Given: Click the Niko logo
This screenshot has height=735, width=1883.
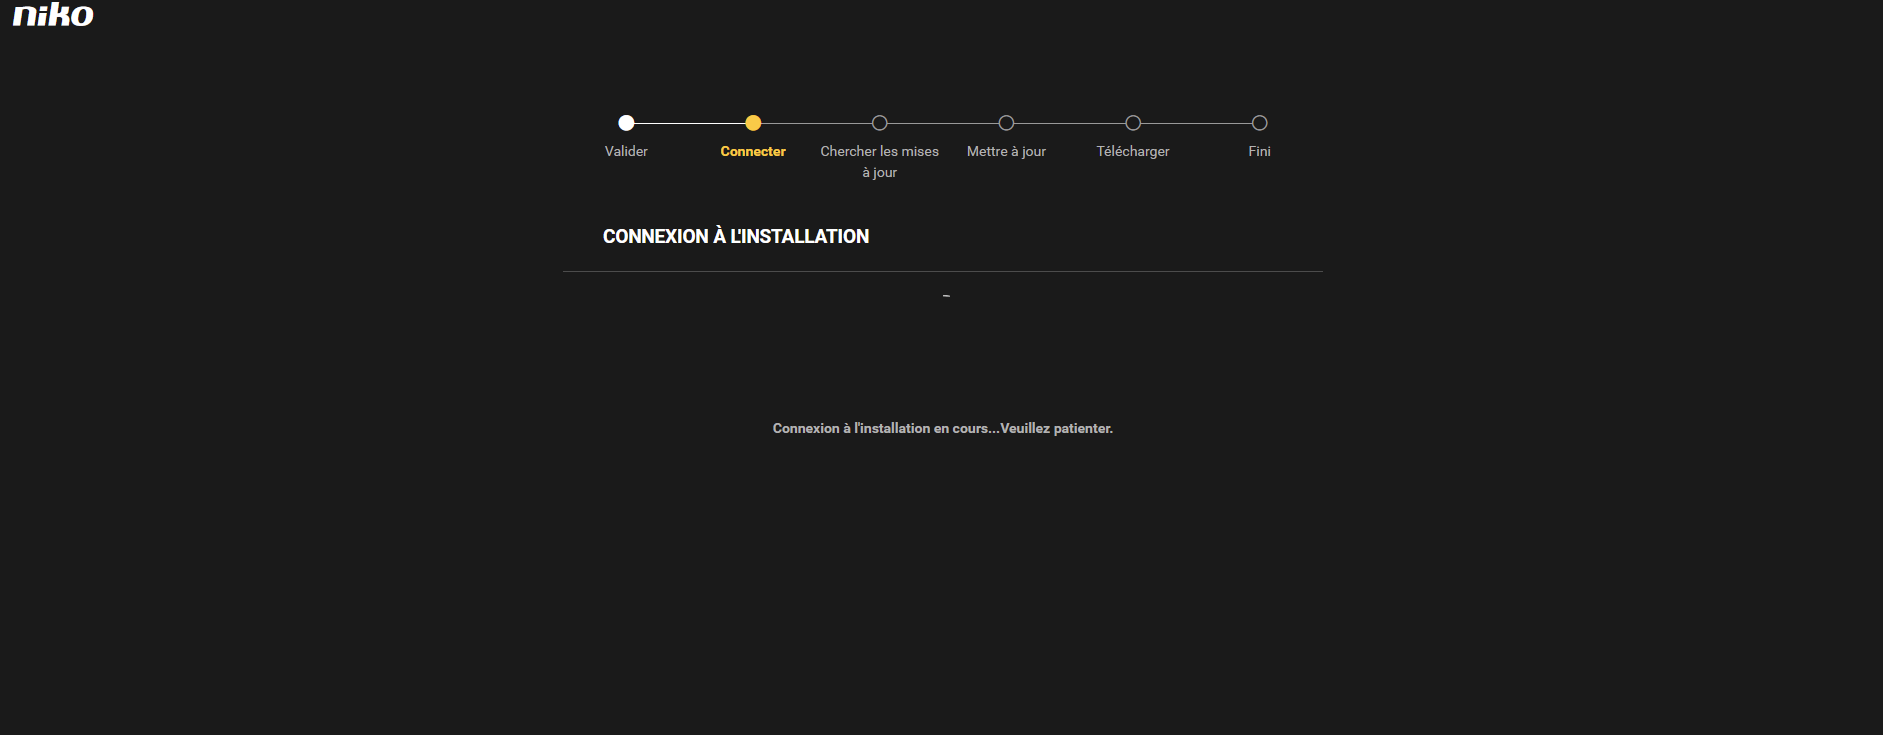Looking at the screenshot, I should (x=53, y=15).
